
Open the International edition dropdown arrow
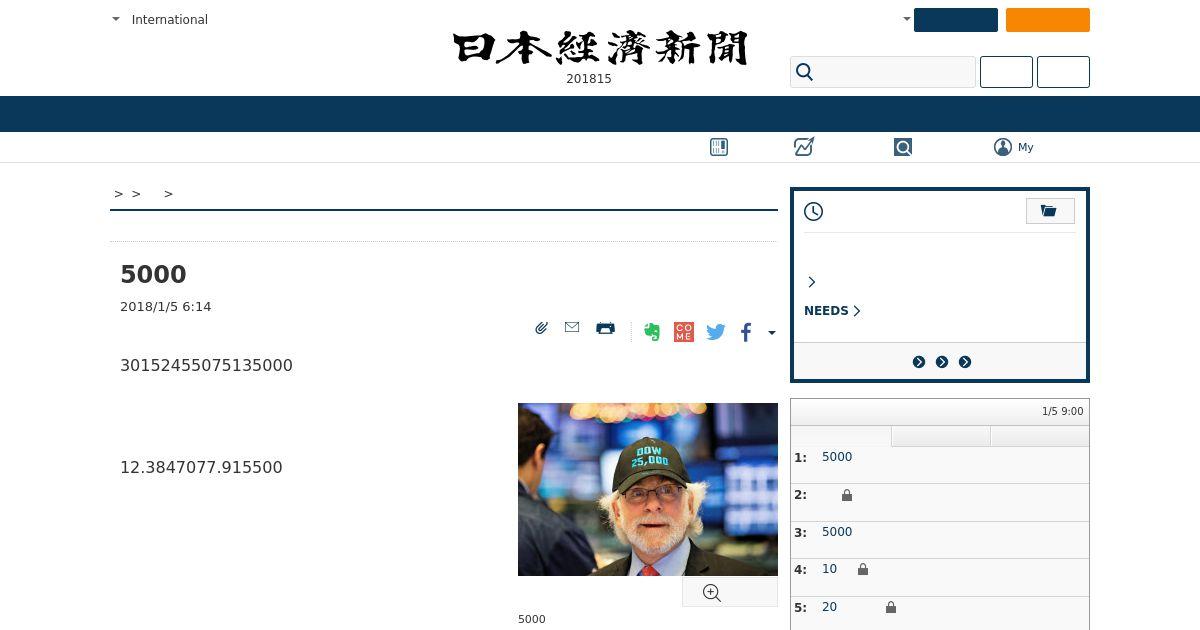tap(116, 19)
